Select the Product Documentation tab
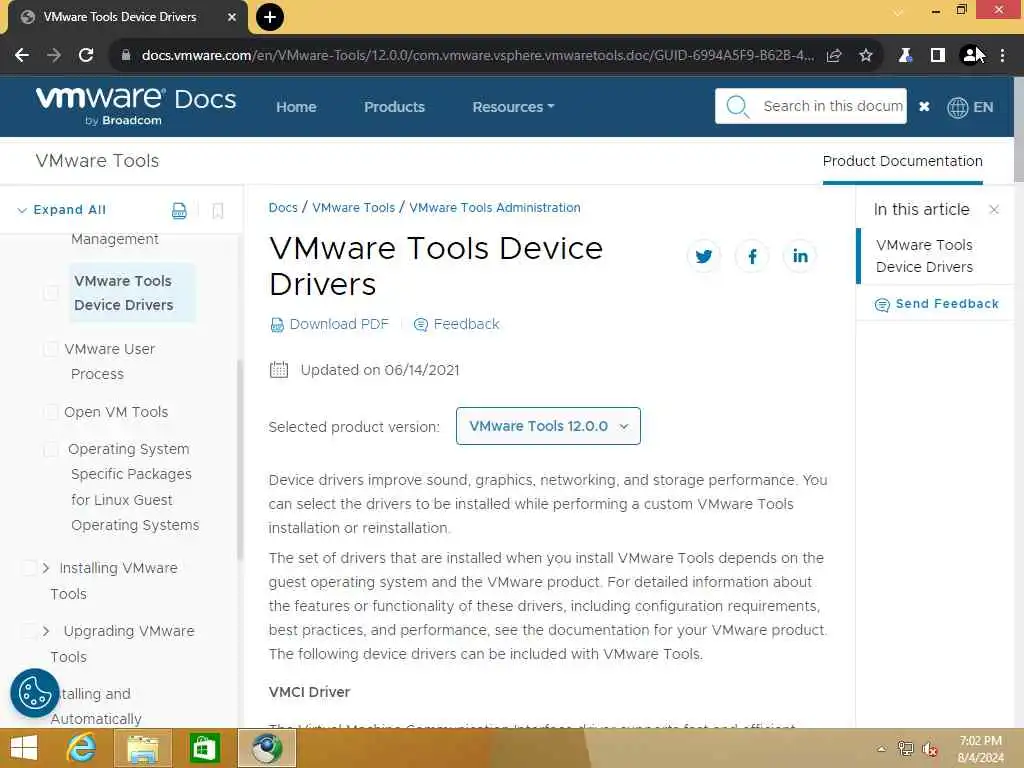This screenshot has width=1024, height=768. pos(903,161)
